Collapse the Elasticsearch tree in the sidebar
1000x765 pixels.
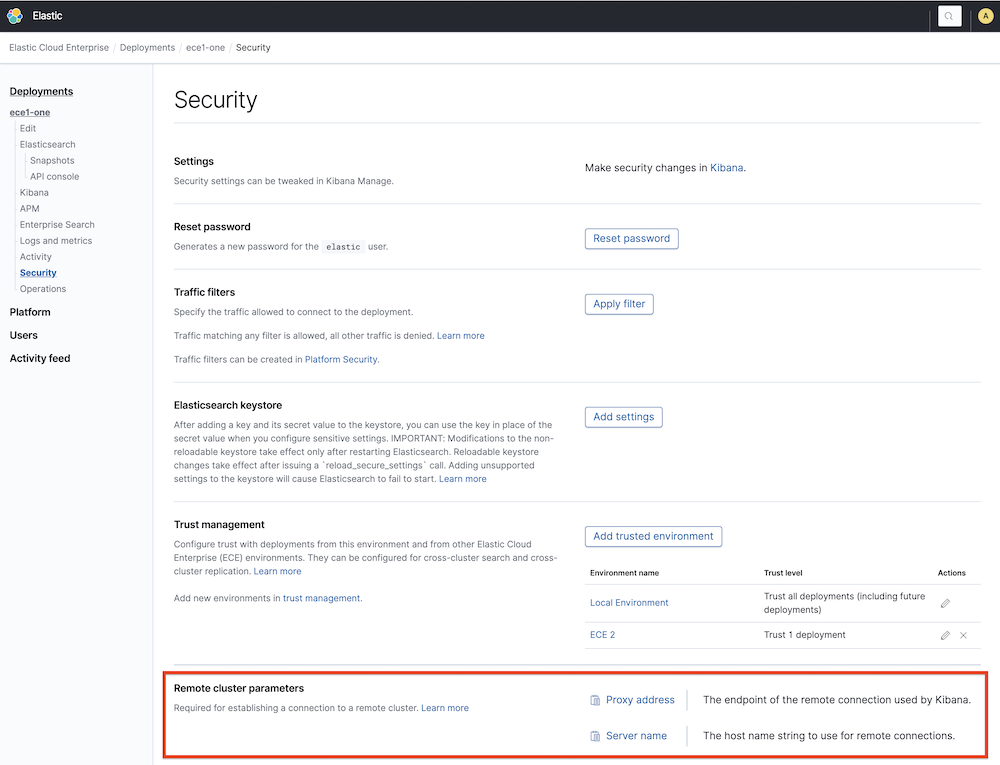click(x=47, y=144)
